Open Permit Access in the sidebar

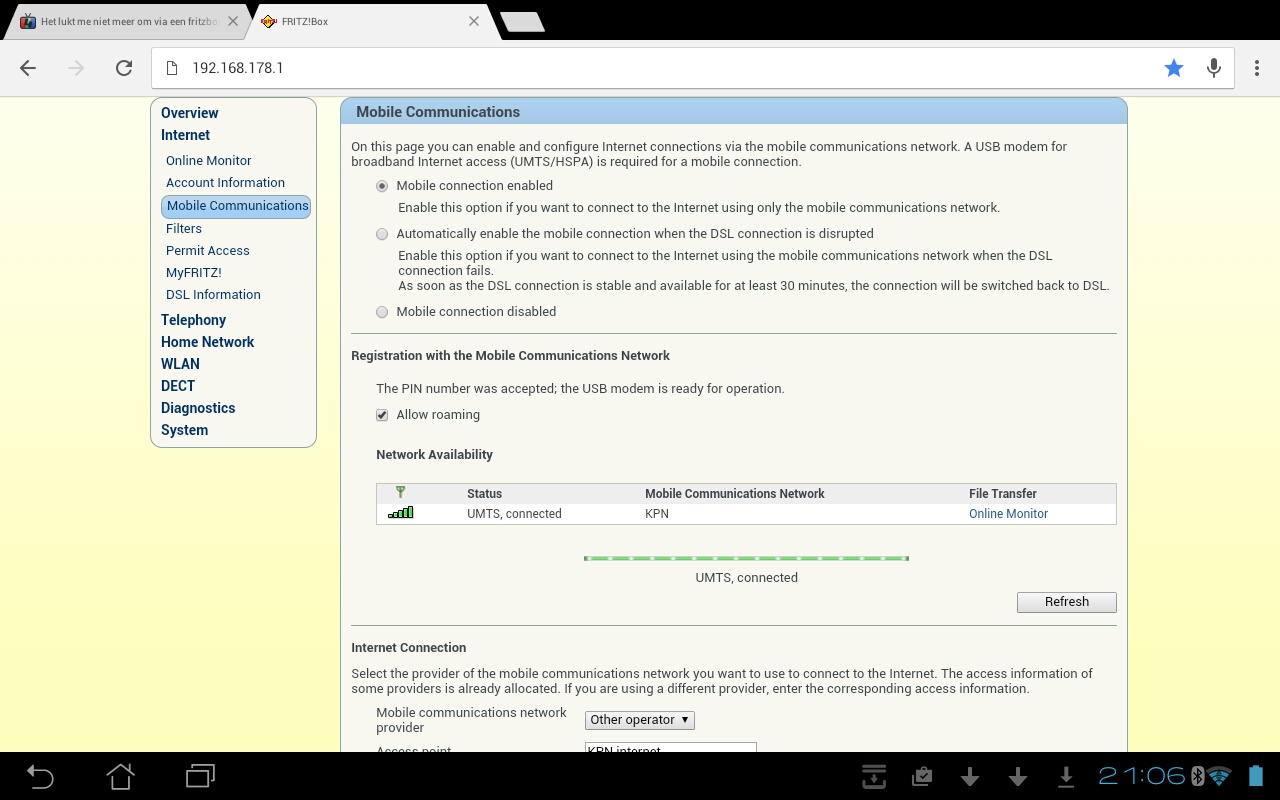[x=208, y=250]
